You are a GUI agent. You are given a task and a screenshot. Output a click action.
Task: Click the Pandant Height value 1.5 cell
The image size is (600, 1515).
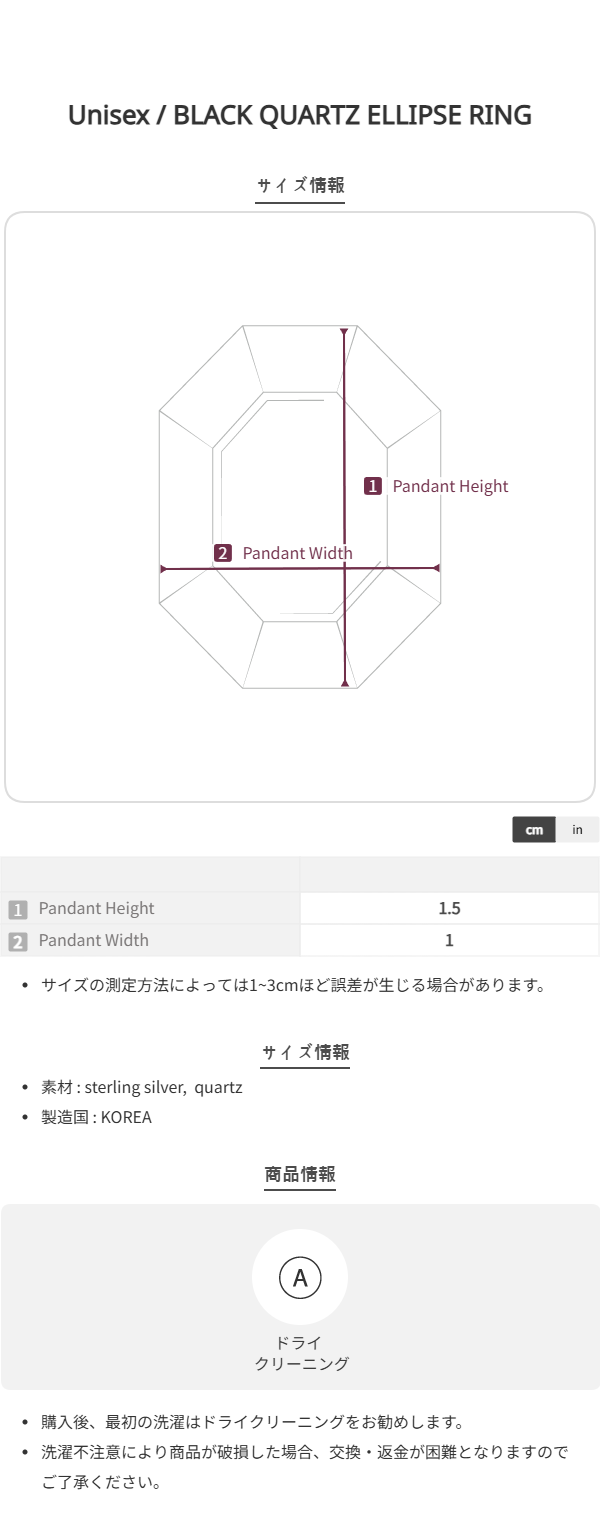pyautogui.click(x=449, y=909)
